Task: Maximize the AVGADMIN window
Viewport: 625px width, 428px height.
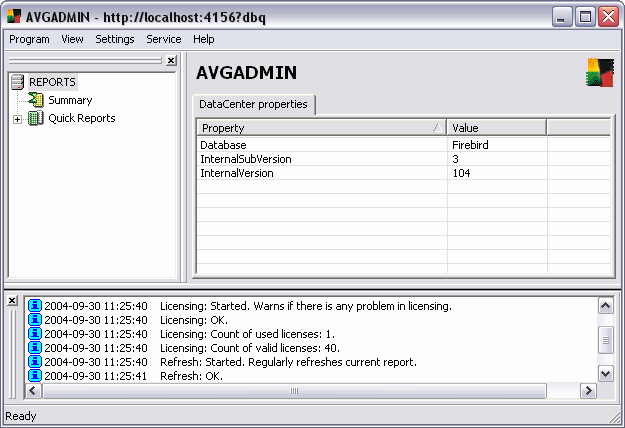Action: coord(585,17)
